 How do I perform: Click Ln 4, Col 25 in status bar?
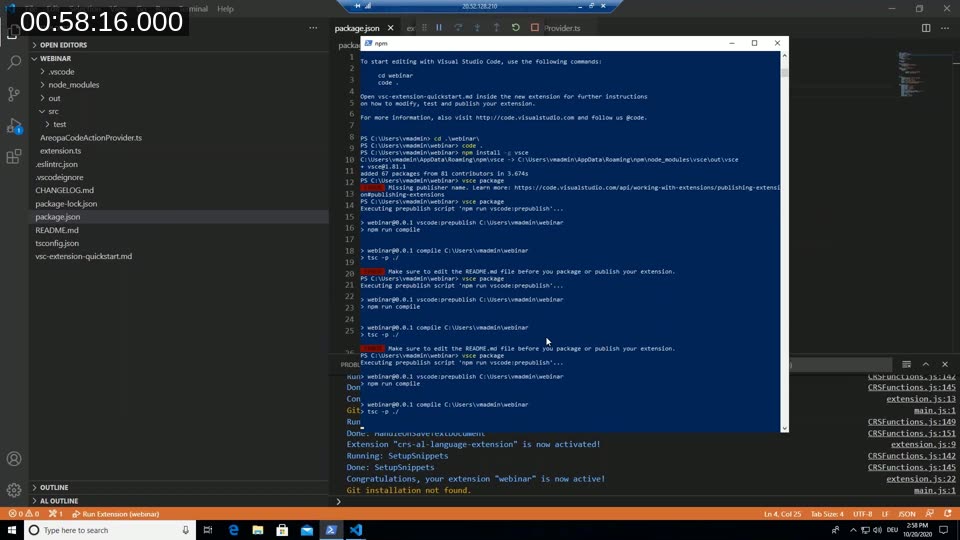(782, 514)
